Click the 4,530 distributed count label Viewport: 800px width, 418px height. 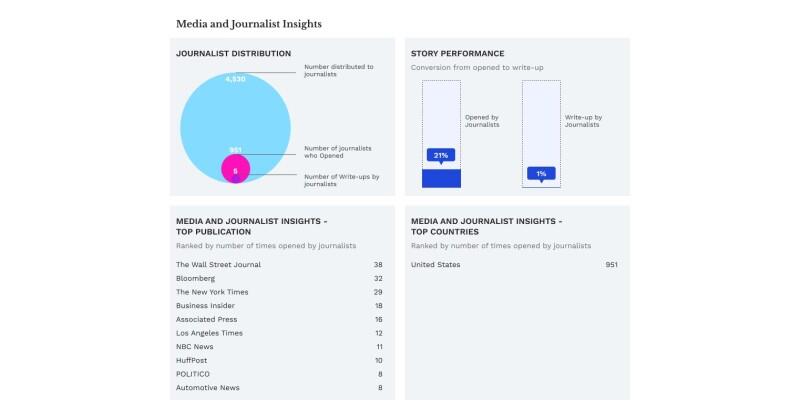pyautogui.click(x=235, y=78)
